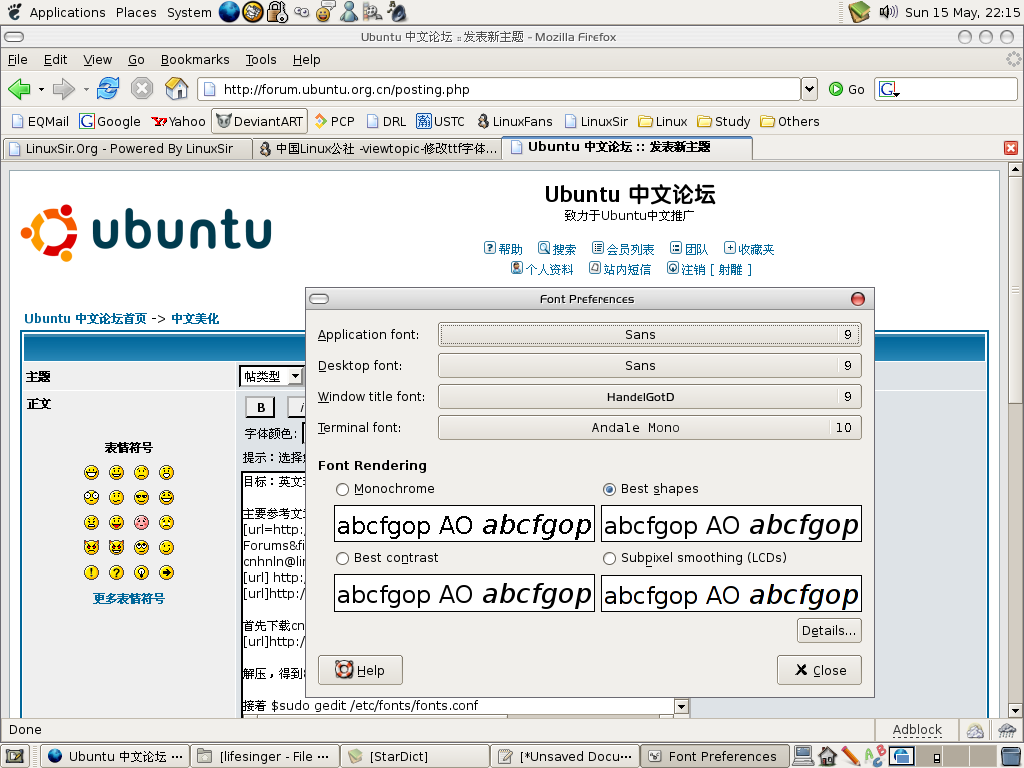Change the Terminal font Andale Mono
This screenshot has width=1024, height=768.
coord(649,428)
